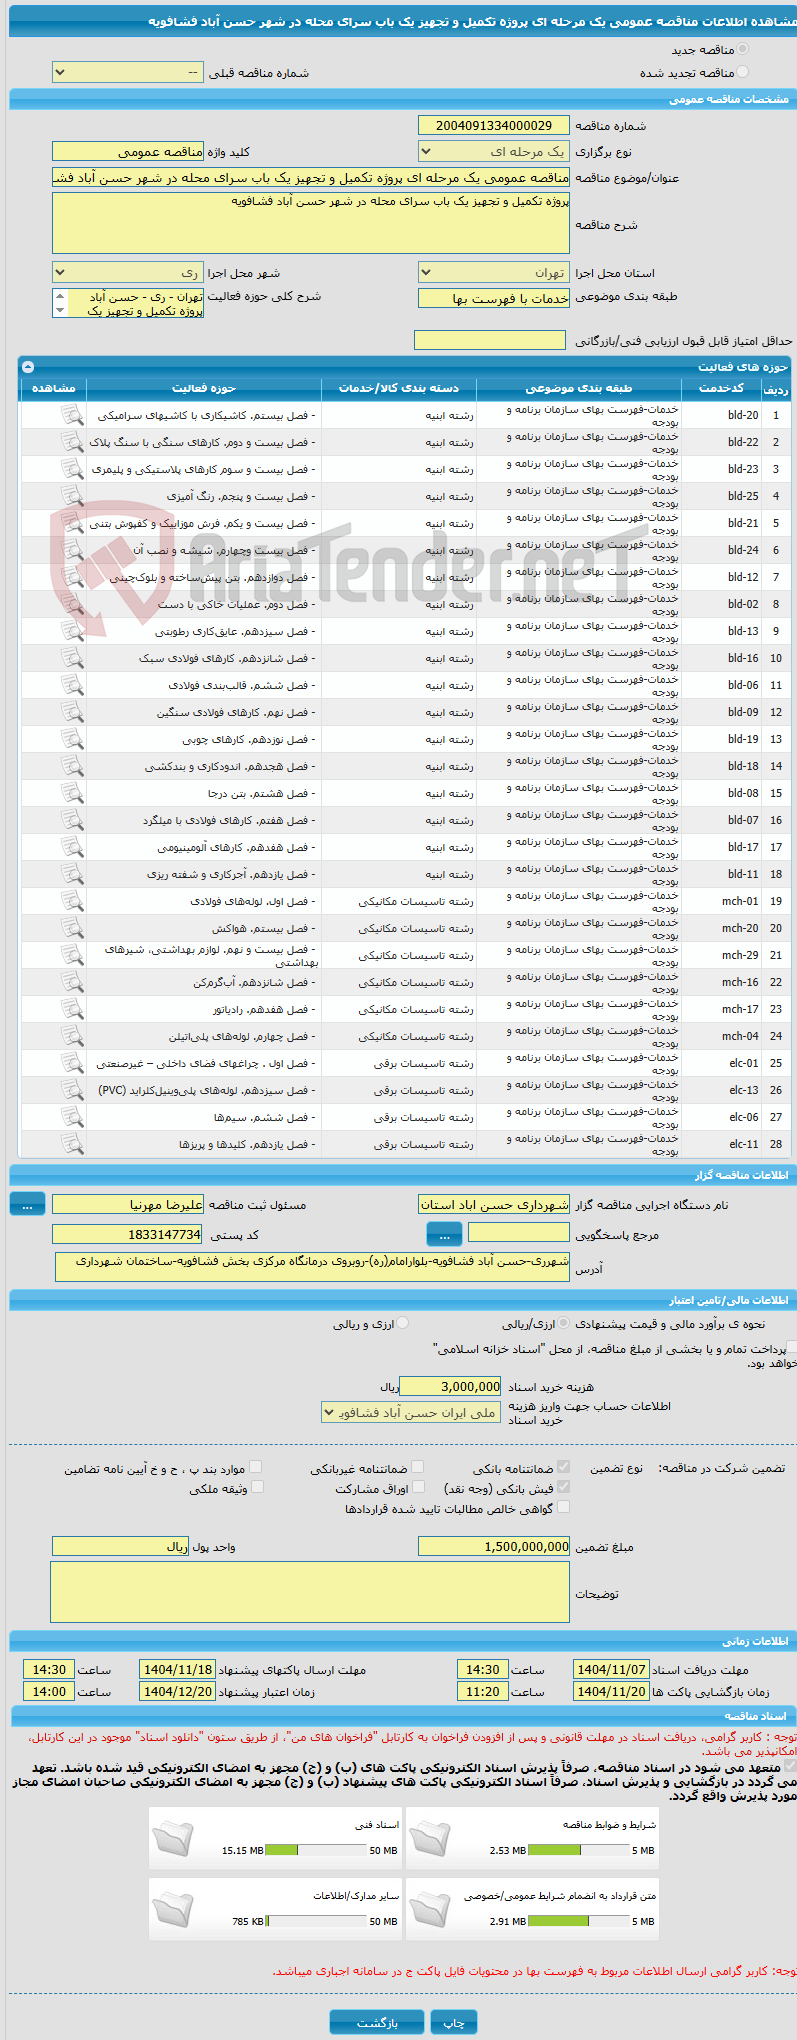797x2040 pixels.
Task: Toggle the فیش بانکی (وجه نقد) checkbox
Action: tap(563, 1487)
